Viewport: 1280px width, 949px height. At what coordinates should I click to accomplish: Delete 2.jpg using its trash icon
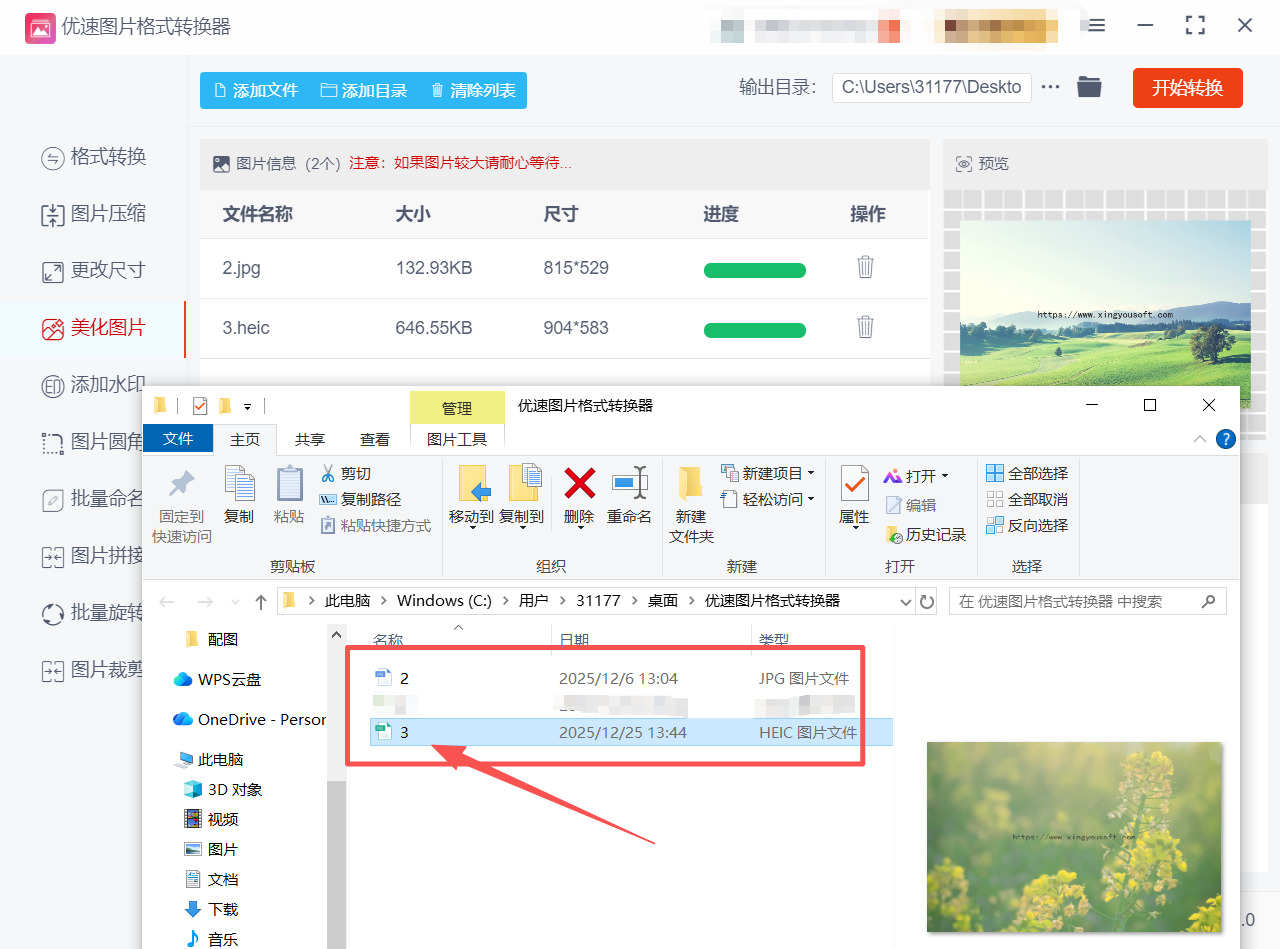[x=864, y=267]
